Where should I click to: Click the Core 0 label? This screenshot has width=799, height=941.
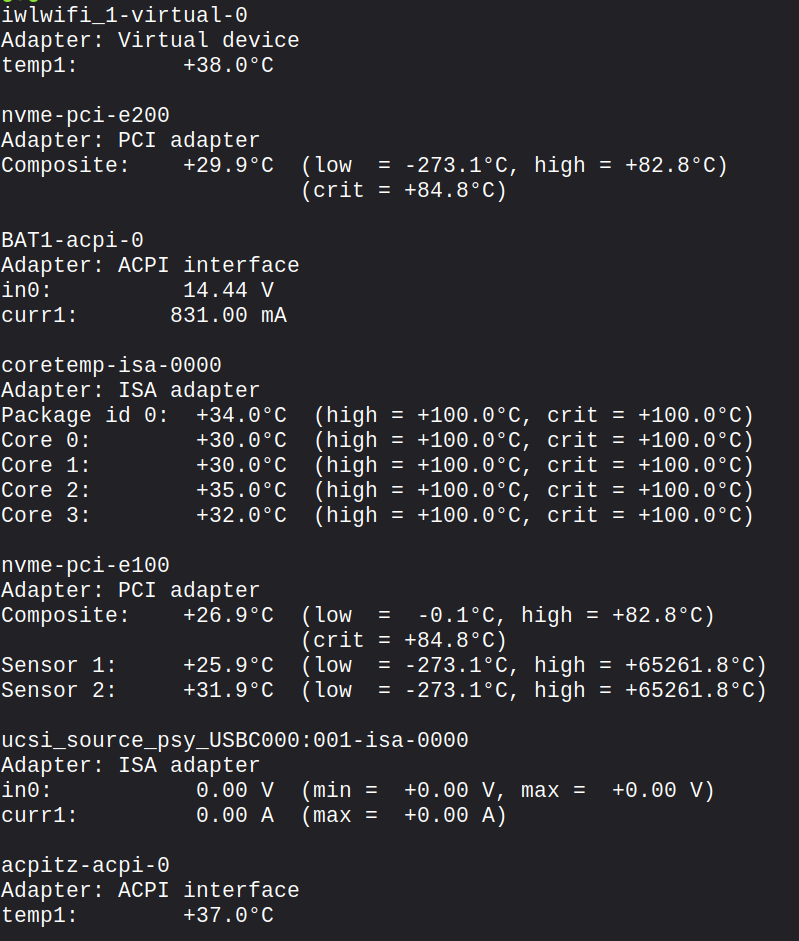46,440
